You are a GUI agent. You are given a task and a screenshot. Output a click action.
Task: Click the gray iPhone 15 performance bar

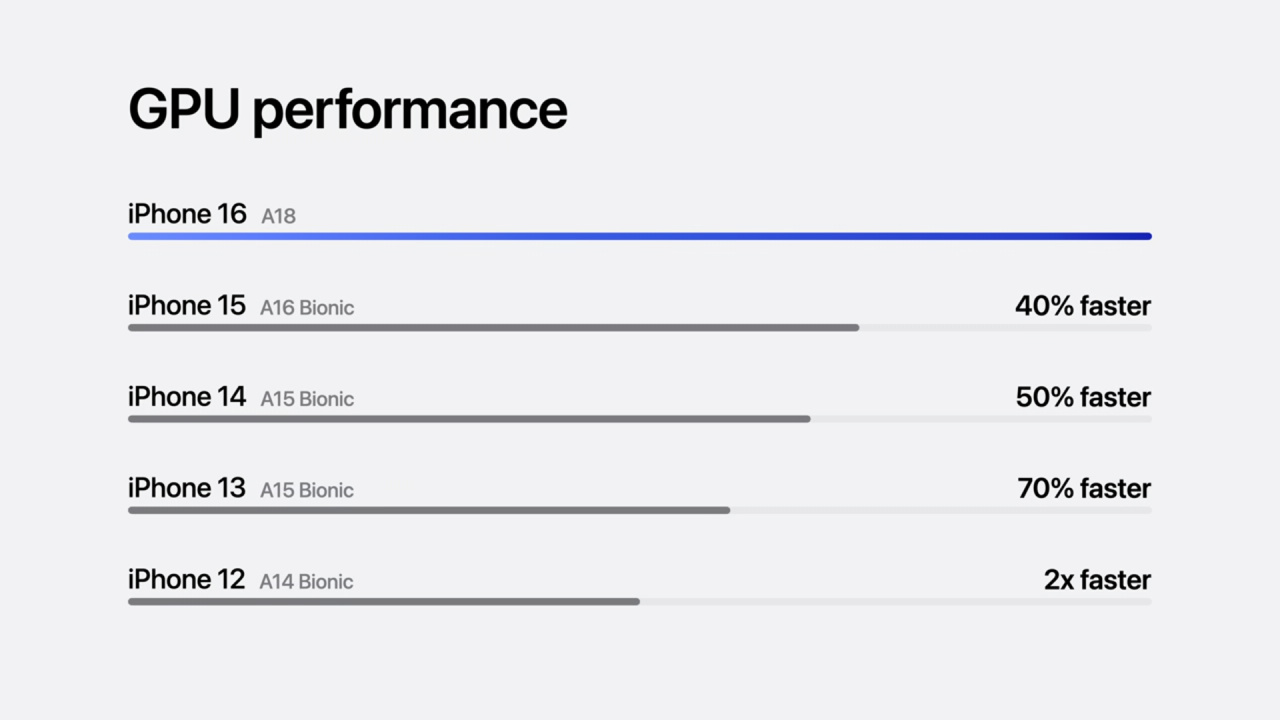pos(493,328)
